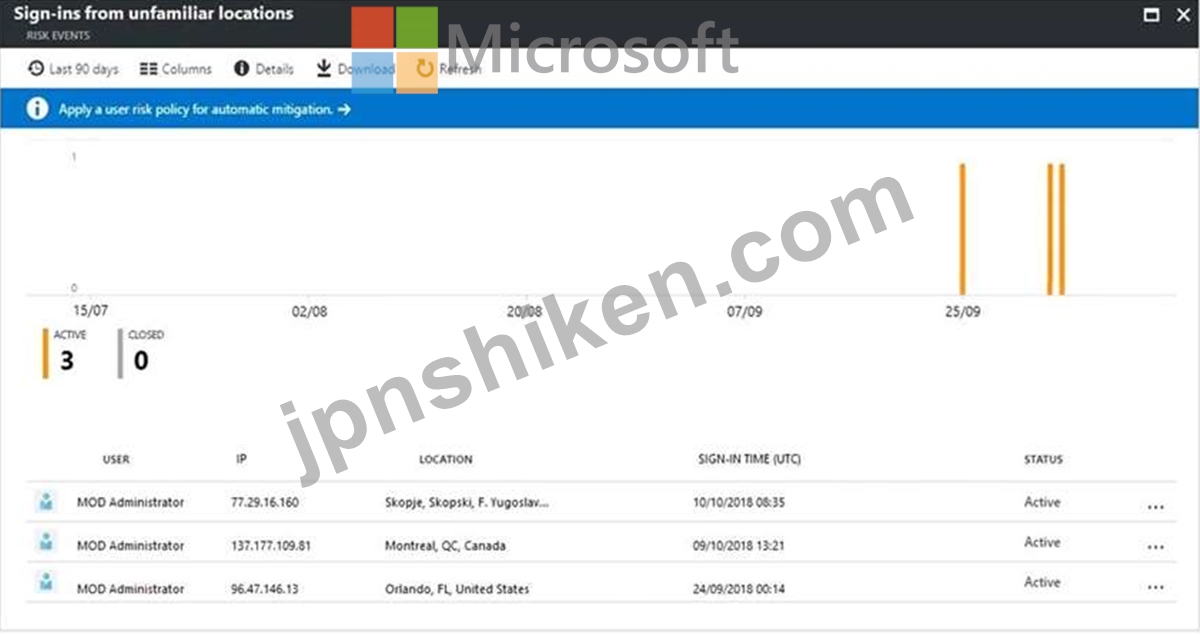Open the Columns chooser
This screenshot has height=635, width=1200.
tap(176, 69)
